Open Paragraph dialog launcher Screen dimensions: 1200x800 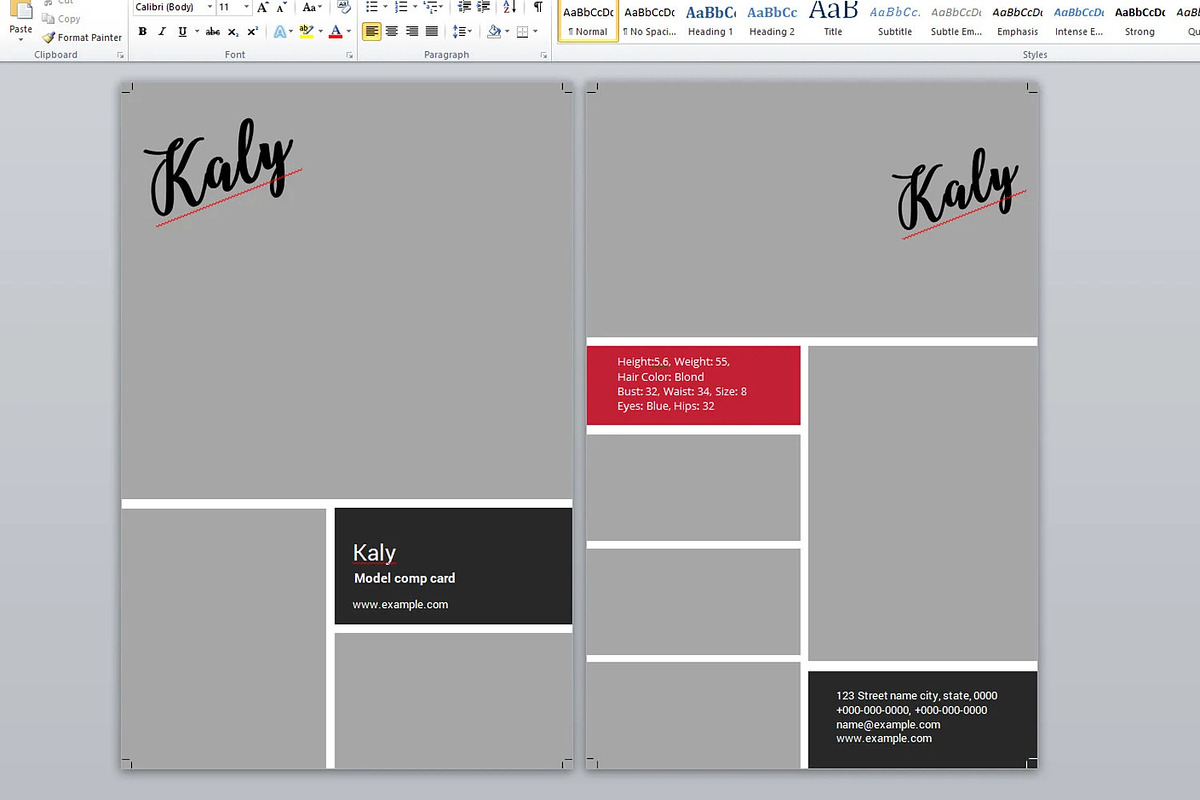click(x=545, y=55)
